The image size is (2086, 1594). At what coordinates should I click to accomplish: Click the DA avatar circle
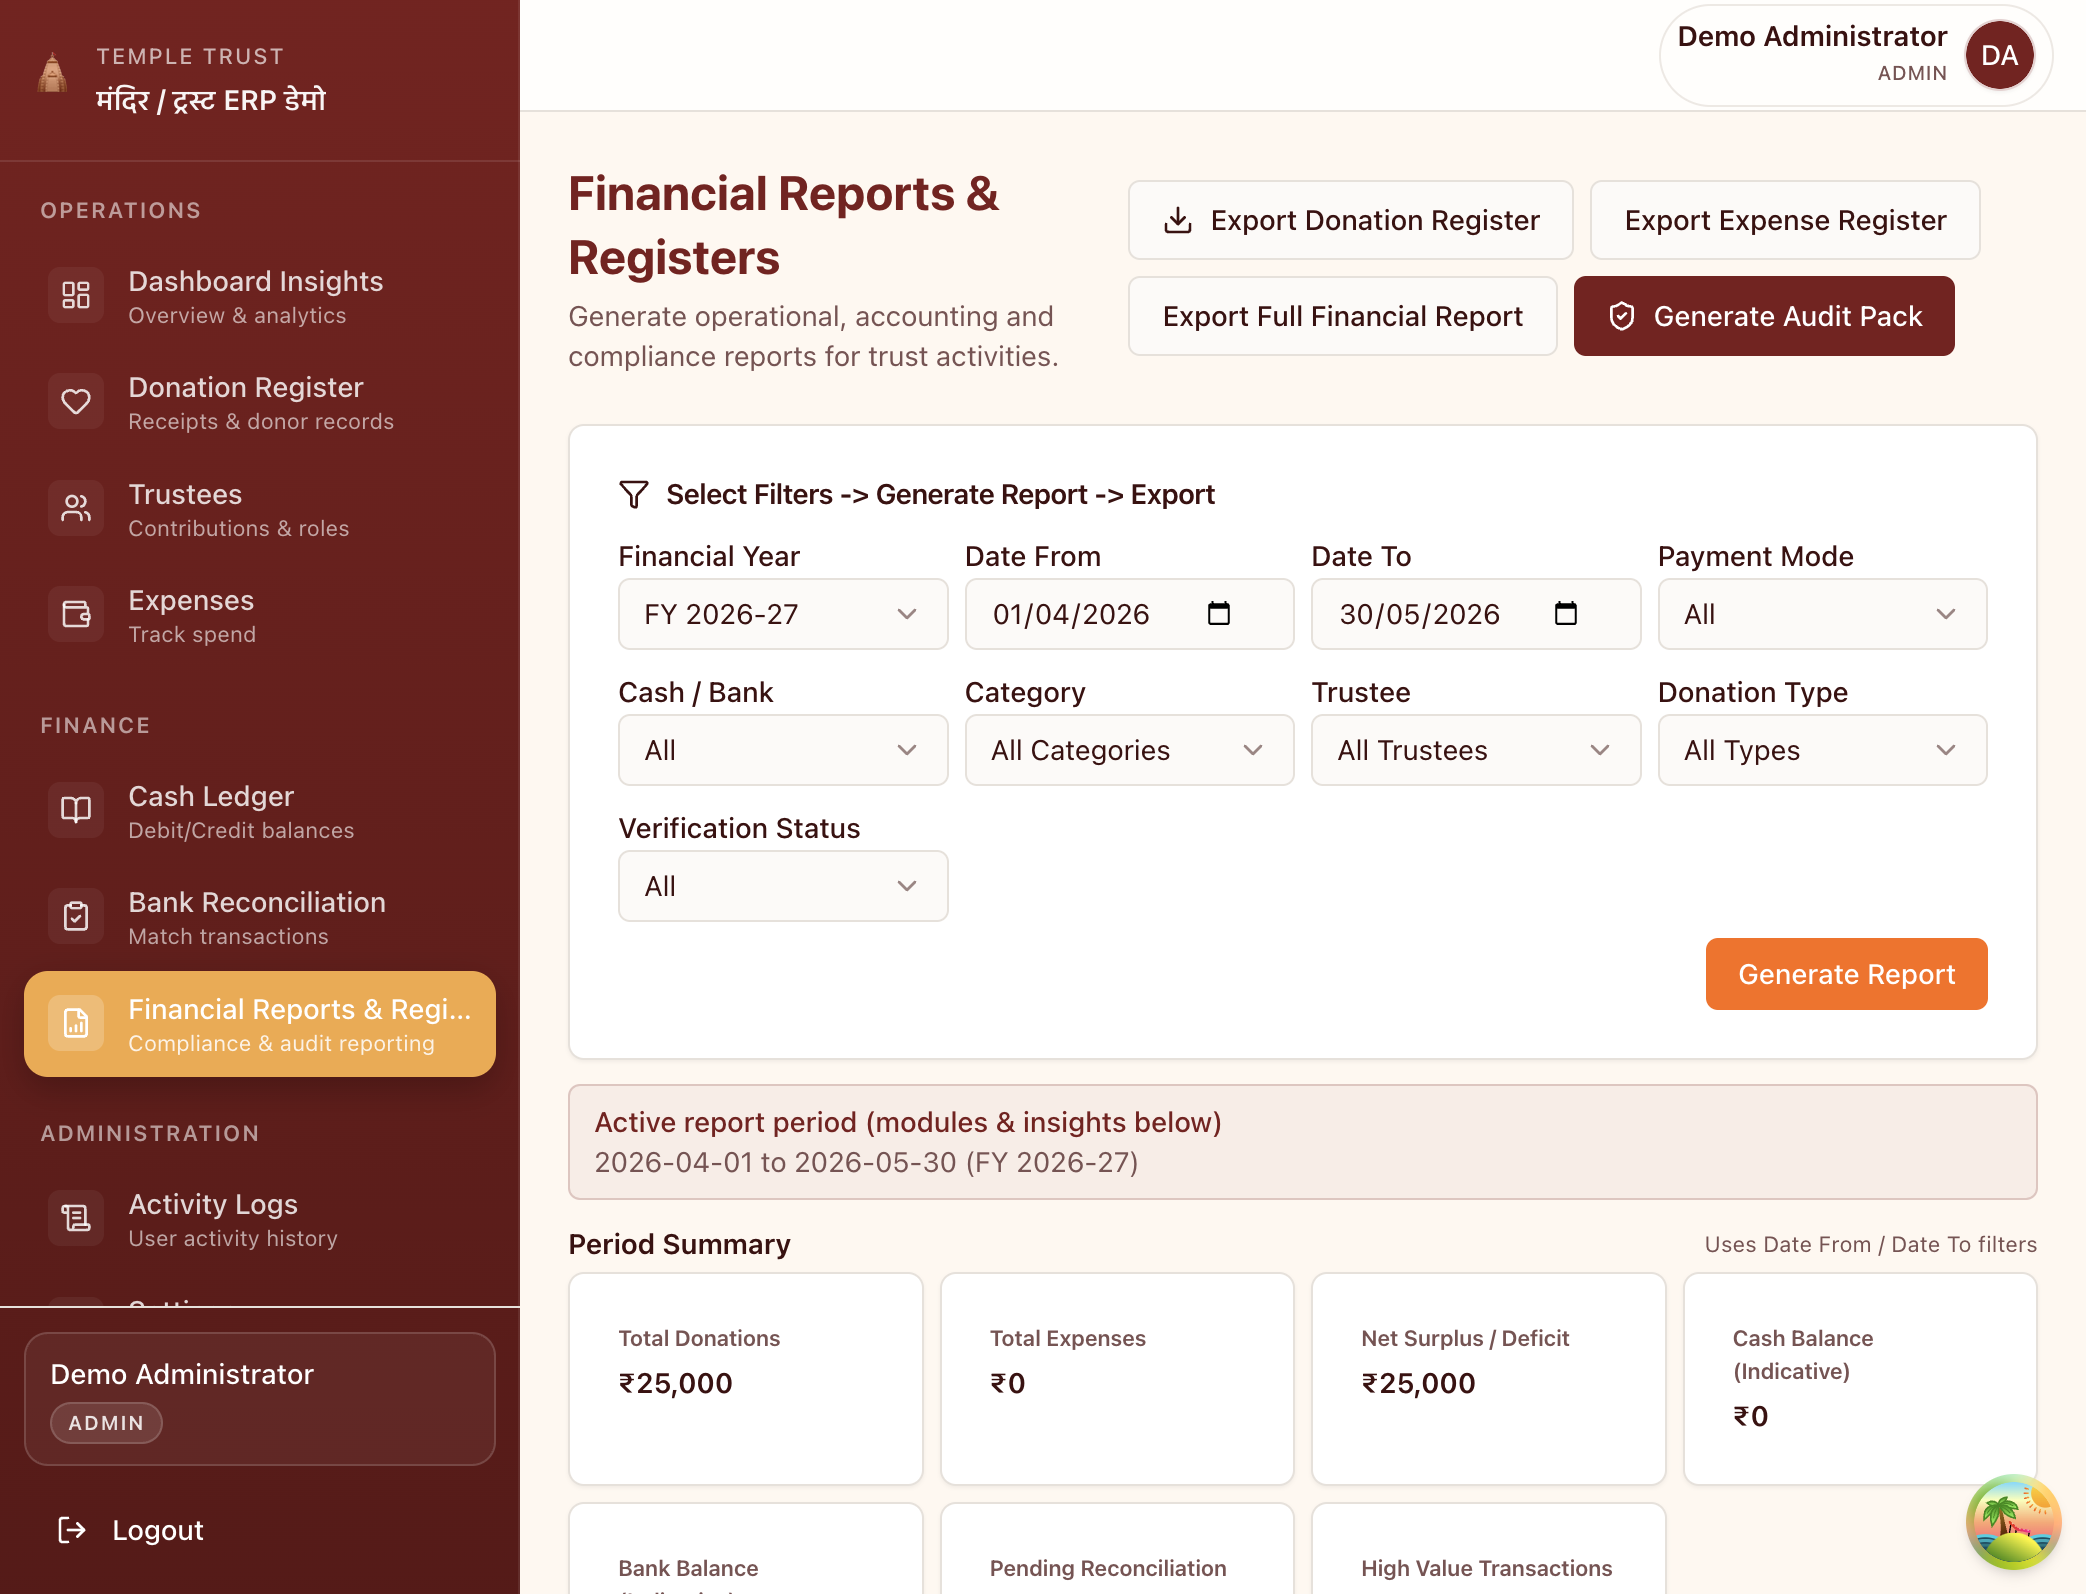click(x=2000, y=55)
